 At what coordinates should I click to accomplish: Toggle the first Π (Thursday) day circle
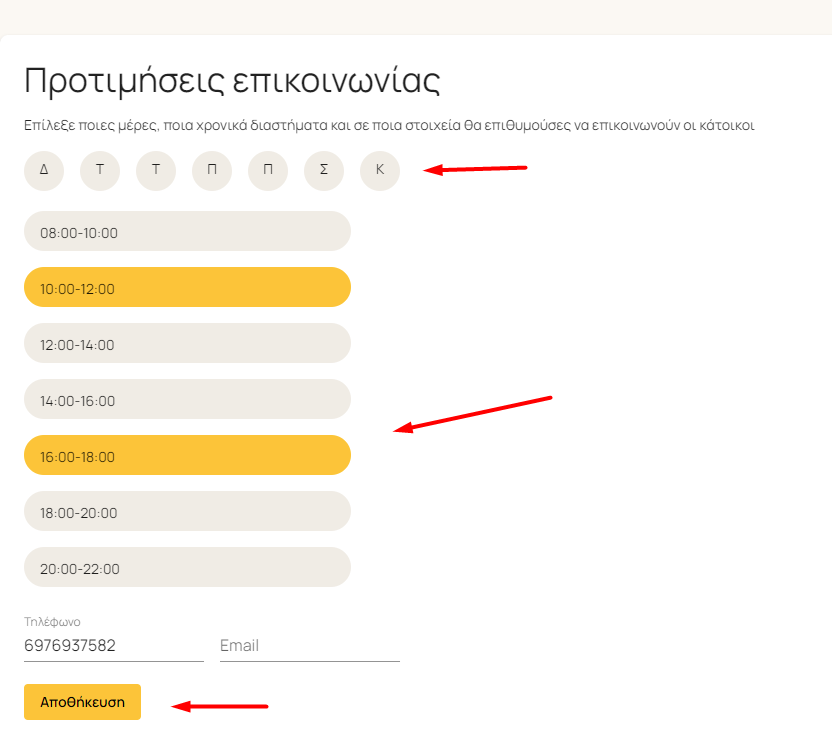tap(212, 170)
